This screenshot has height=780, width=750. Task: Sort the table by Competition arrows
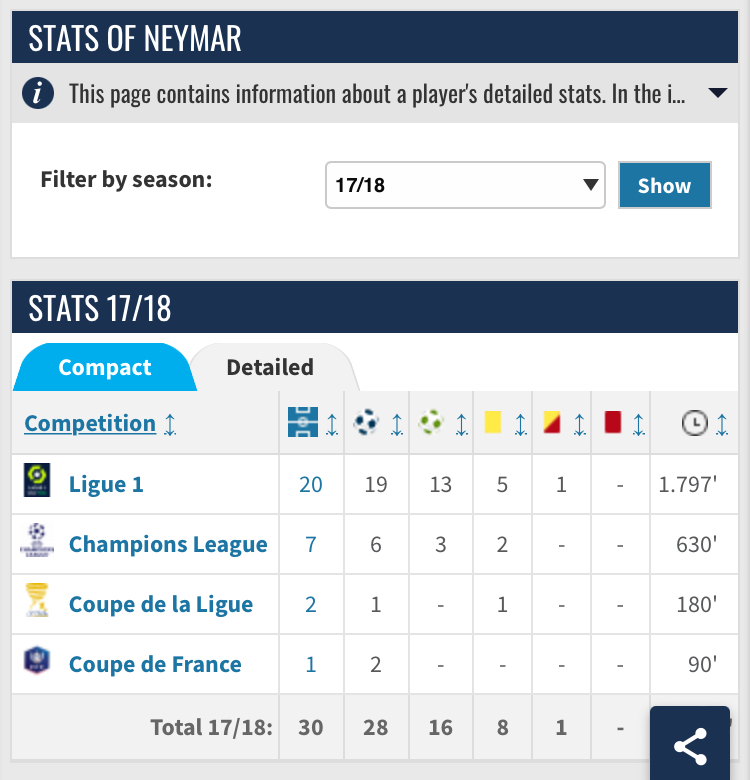(x=170, y=424)
